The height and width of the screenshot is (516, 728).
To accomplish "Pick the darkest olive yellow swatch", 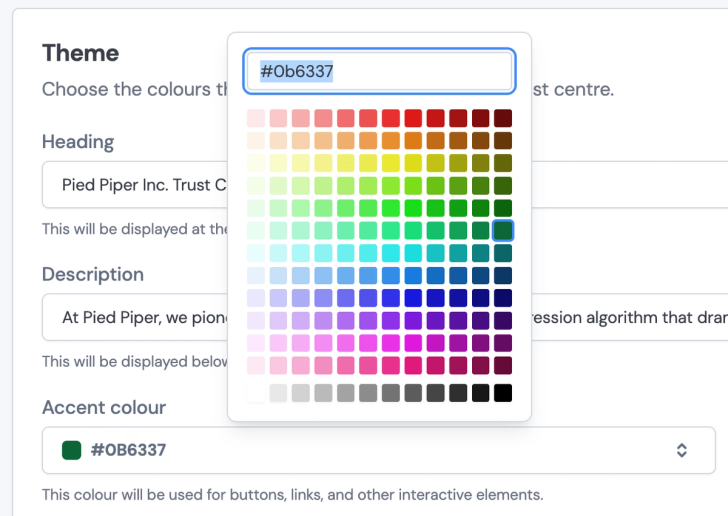I will [x=503, y=163].
